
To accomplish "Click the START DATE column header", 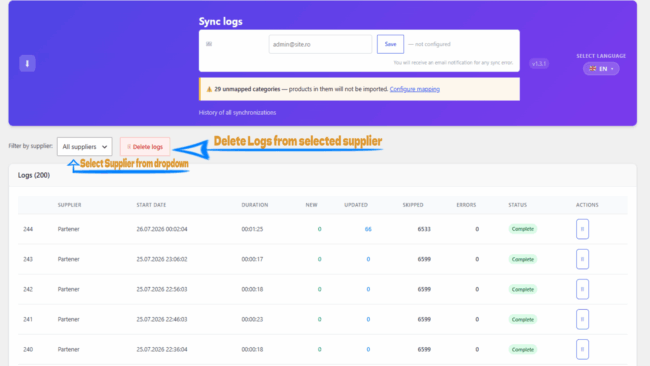I will tap(151, 205).
